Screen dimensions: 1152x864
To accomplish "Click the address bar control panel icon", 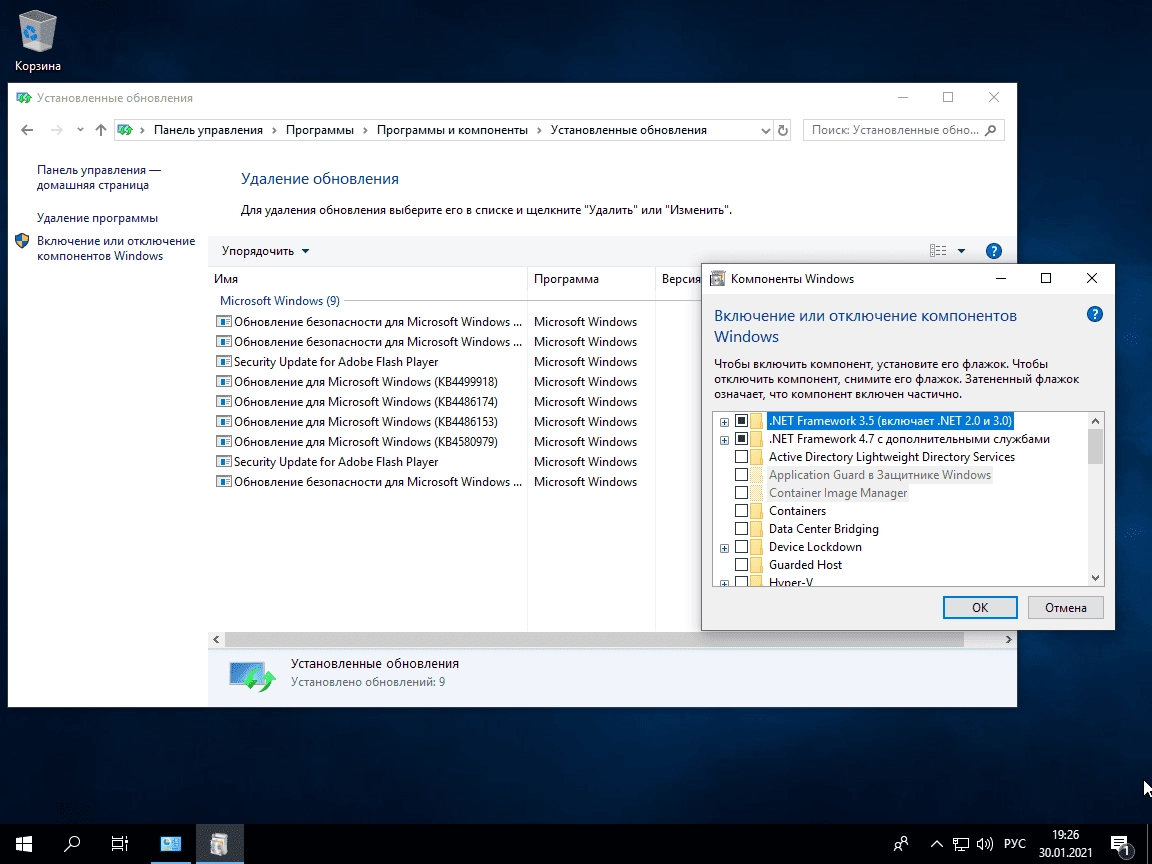I will click(125, 130).
